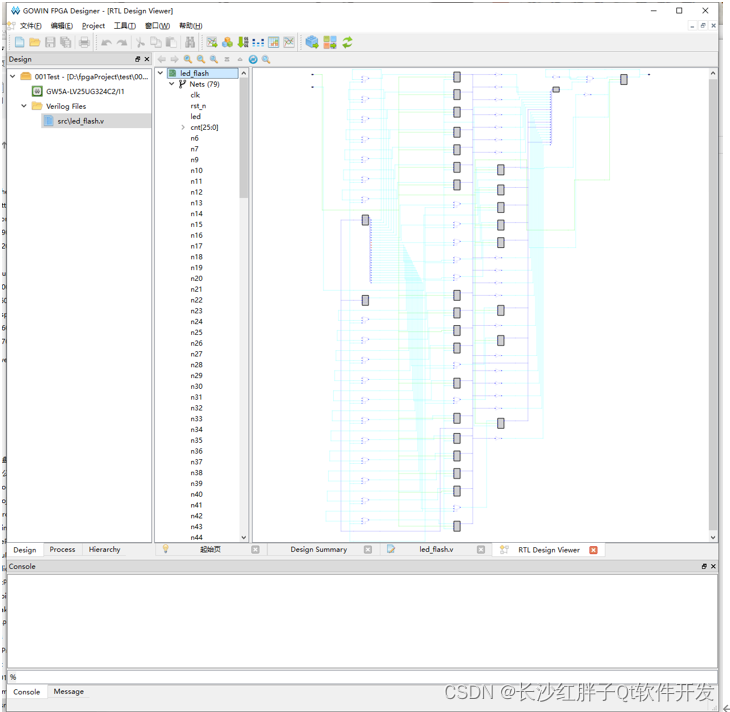Expand the cnt[25:0] bus net
730x712 pixels.
(x=182, y=127)
